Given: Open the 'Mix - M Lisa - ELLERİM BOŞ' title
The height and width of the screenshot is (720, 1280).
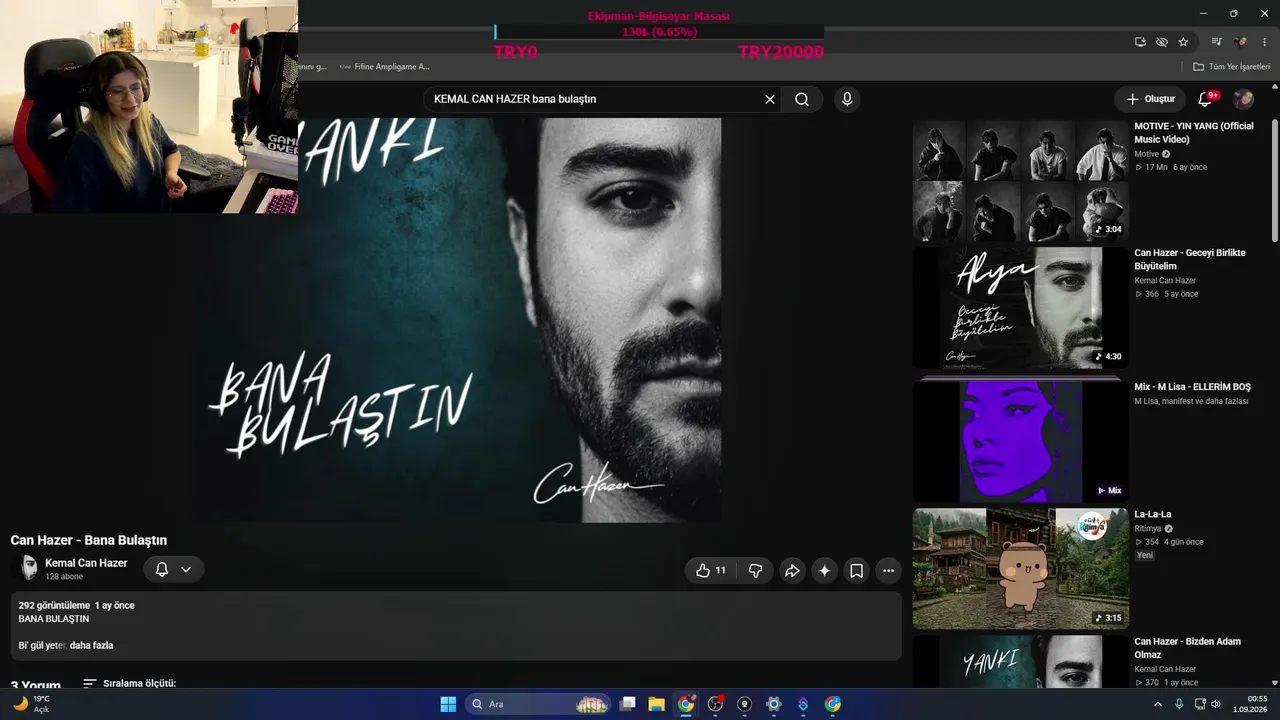Looking at the screenshot, I should pyautogui.click(x=1192, y=387).
